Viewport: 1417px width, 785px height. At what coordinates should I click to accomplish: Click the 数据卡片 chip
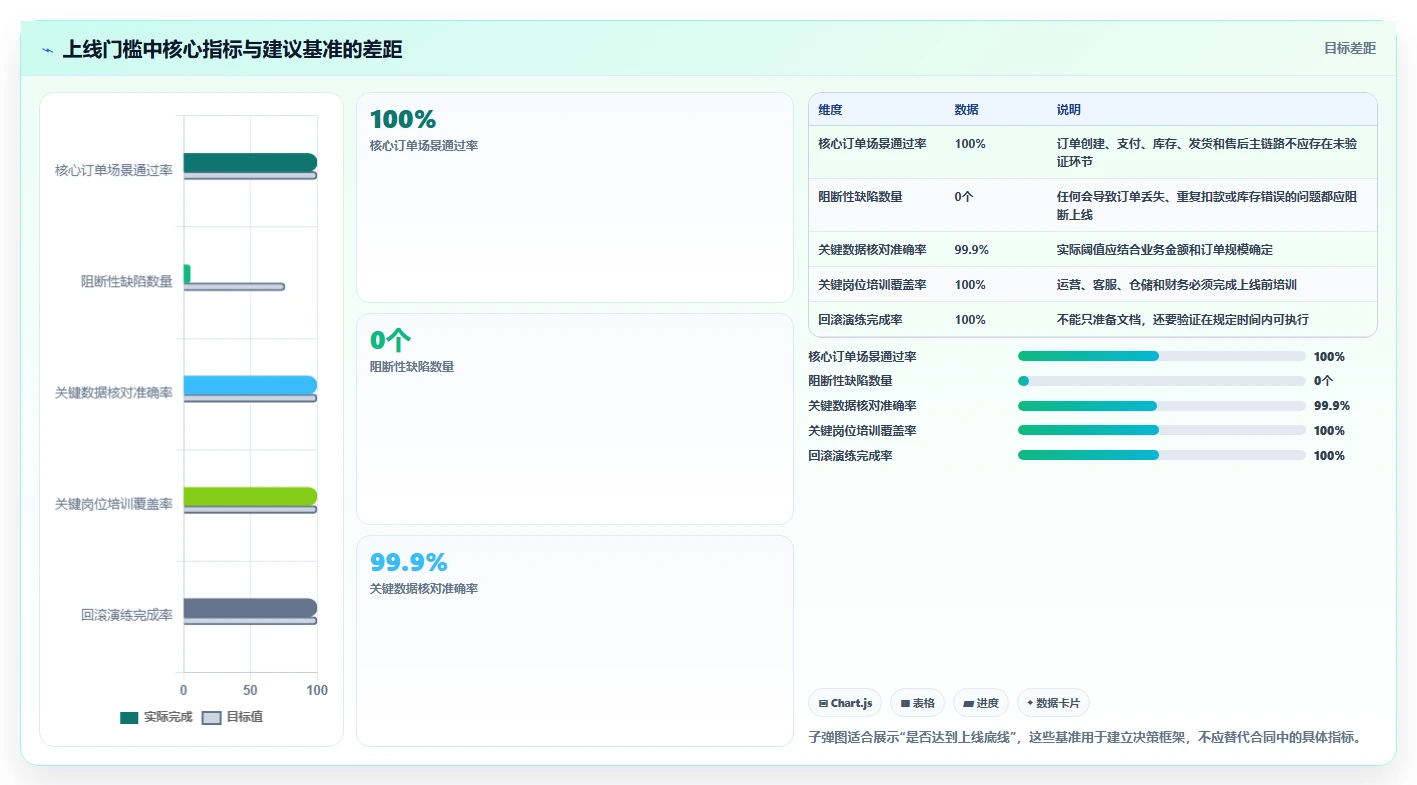click(x=1053, y=703)
